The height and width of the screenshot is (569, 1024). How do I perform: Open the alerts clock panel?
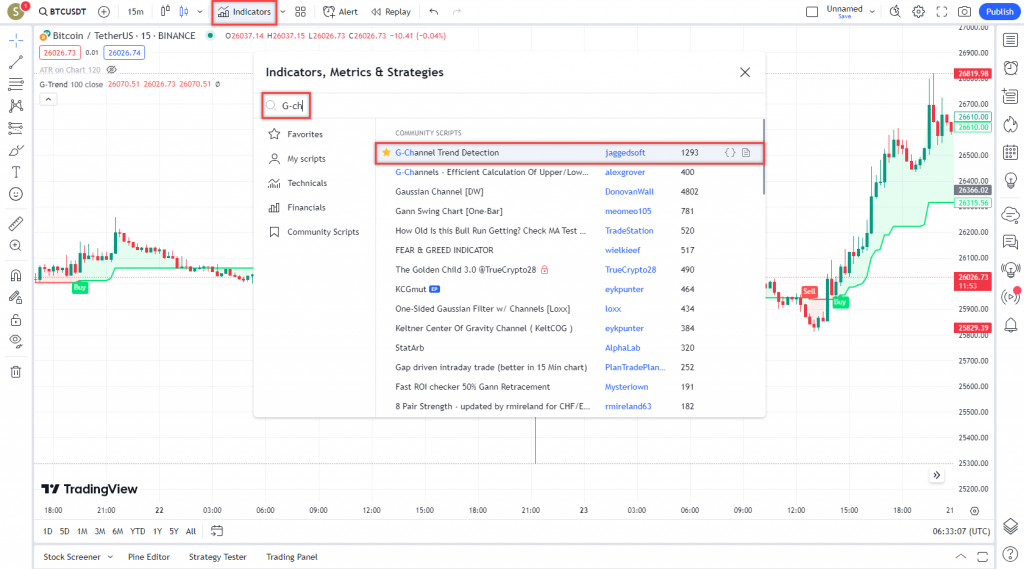point(1010,68)
